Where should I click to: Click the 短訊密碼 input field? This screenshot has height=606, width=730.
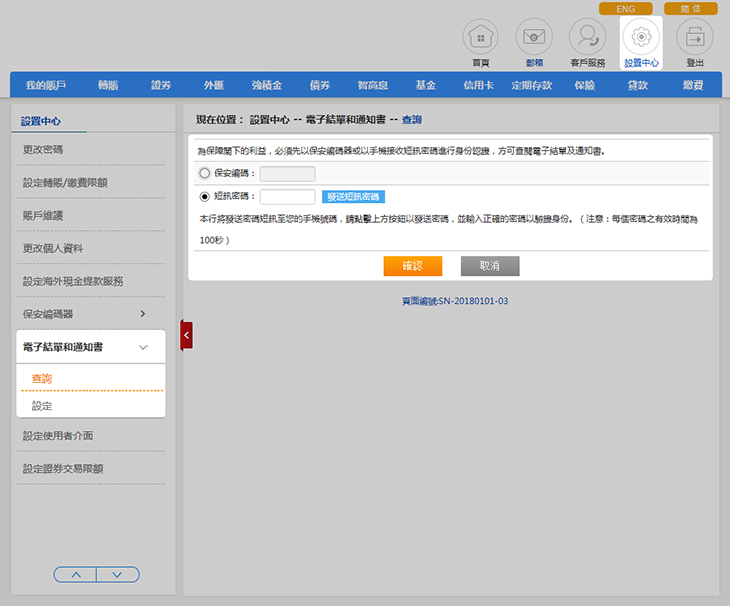pyautogui.click(x=287, y=197)
